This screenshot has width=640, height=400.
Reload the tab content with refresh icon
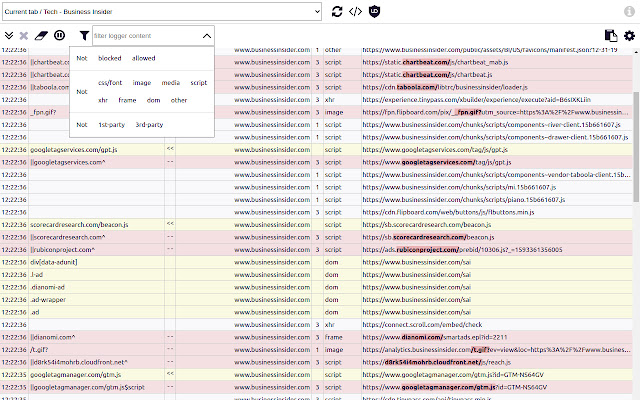(337, 11)
